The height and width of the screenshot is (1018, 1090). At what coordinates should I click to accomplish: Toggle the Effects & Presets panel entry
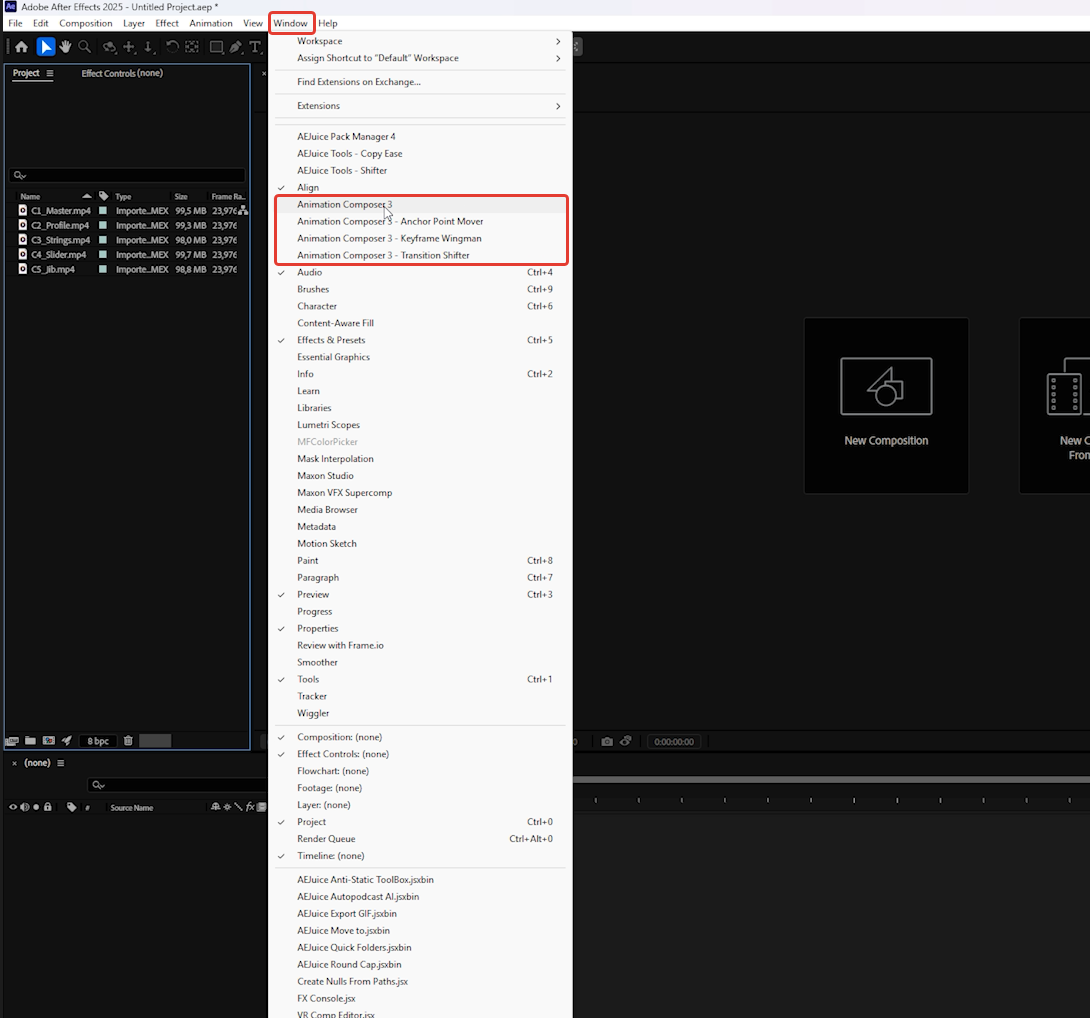(420, 340)
